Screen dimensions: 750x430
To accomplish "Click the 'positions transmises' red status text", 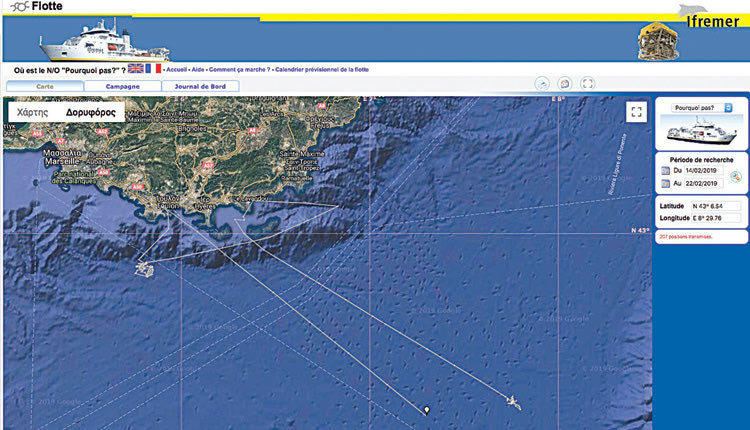I will pyautogui.click(x=686, y=237).
